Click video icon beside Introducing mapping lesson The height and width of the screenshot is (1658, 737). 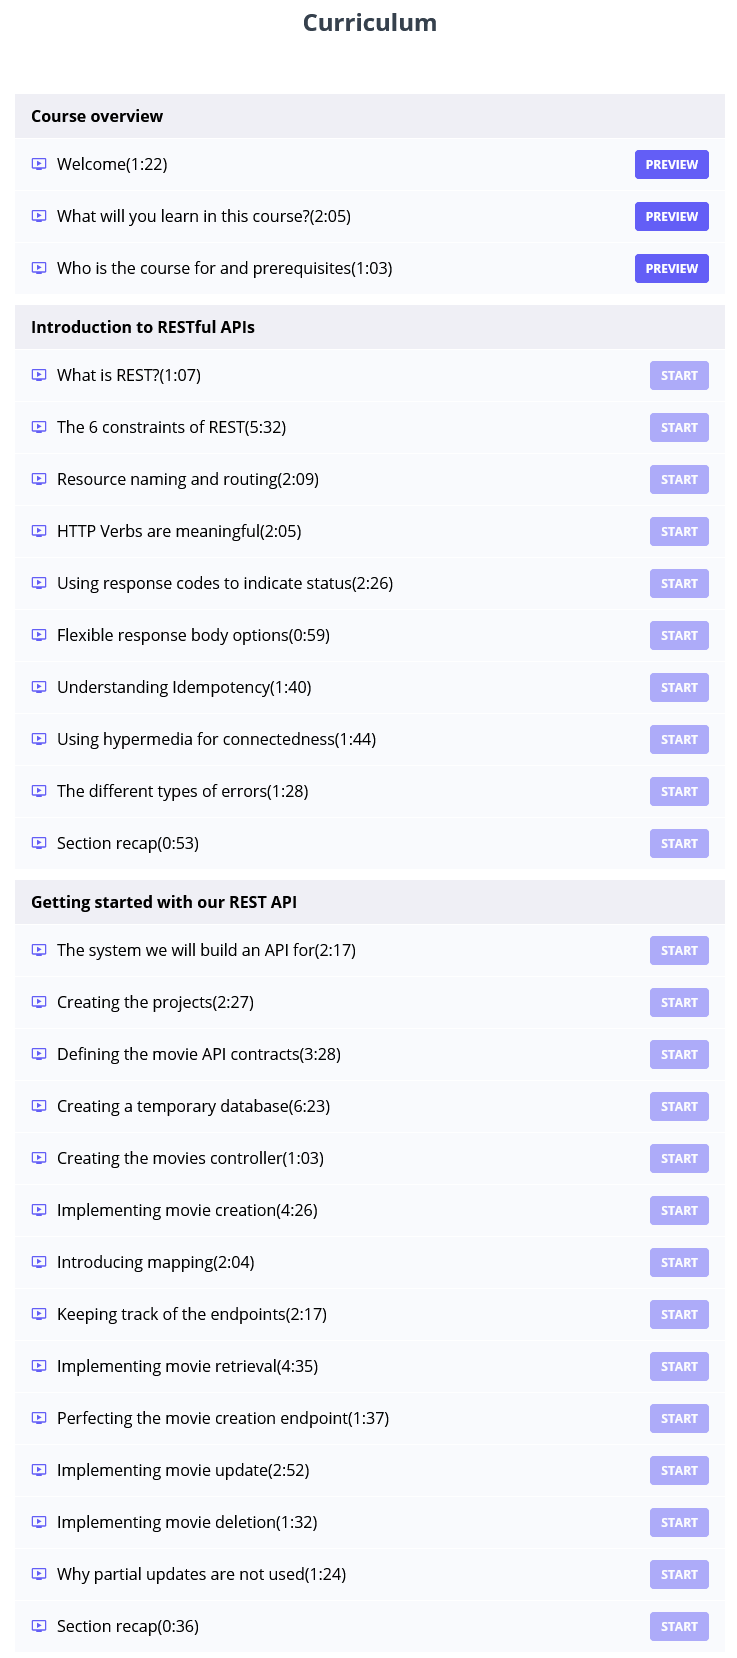pyautogui.click(x=39, y=1262)
